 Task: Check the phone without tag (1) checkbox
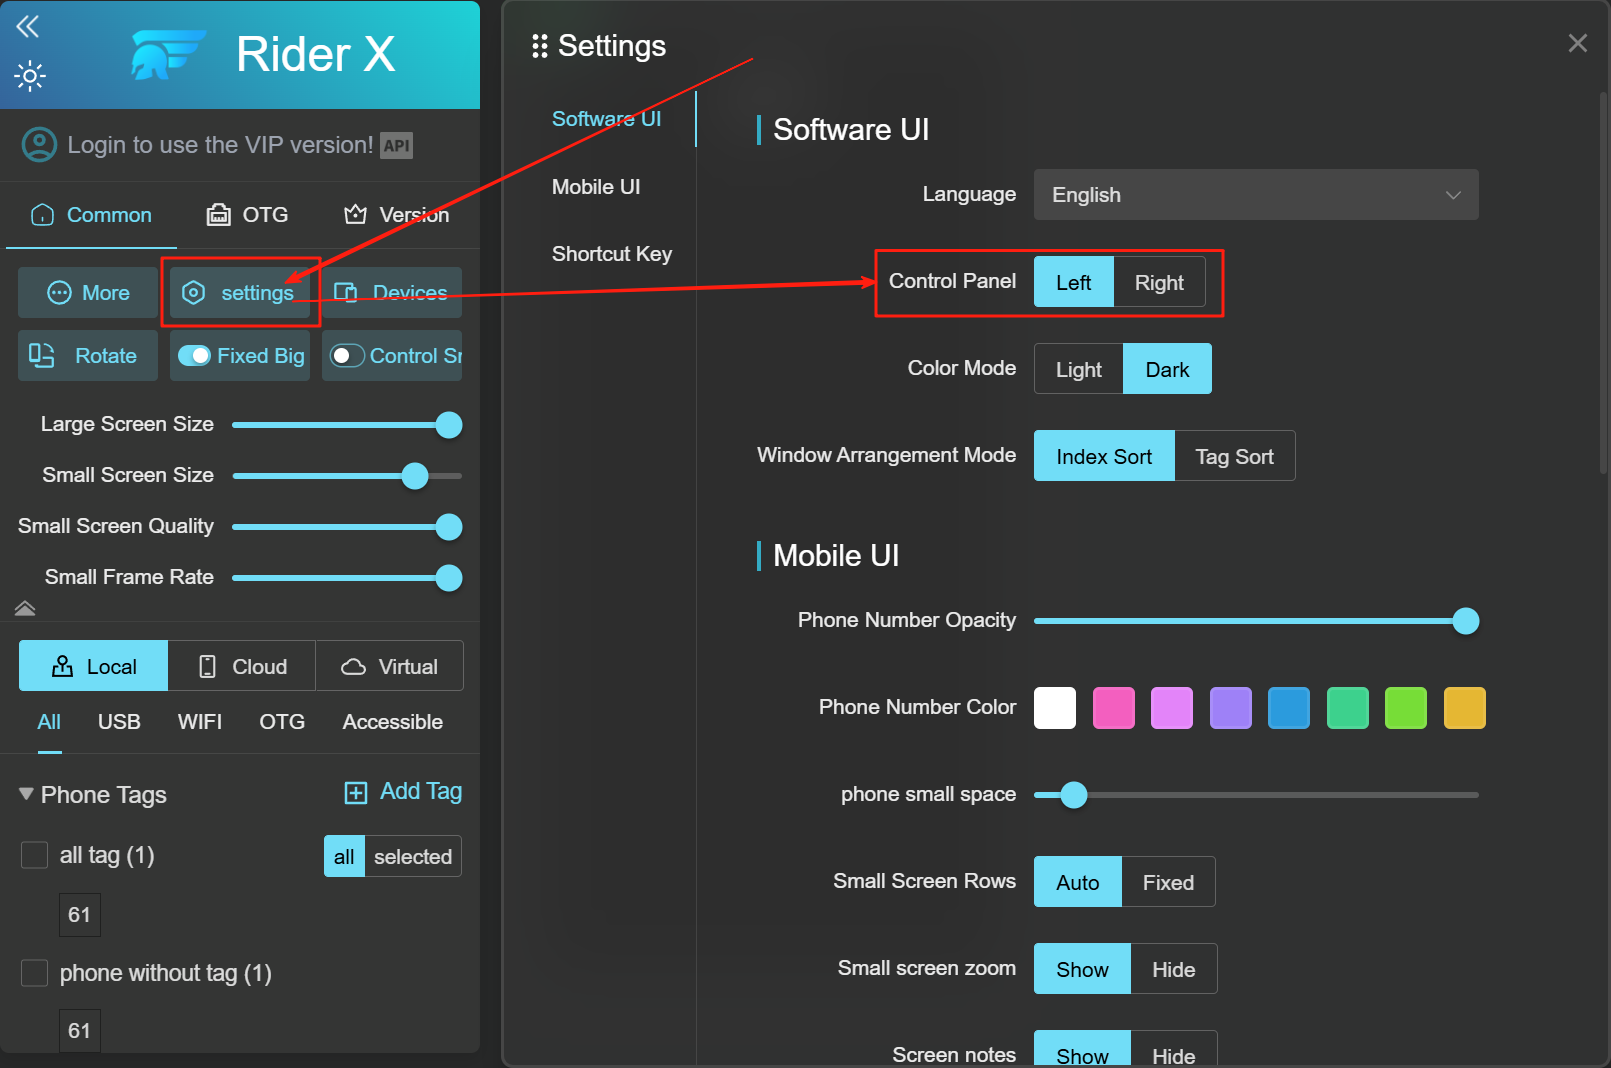35,973
